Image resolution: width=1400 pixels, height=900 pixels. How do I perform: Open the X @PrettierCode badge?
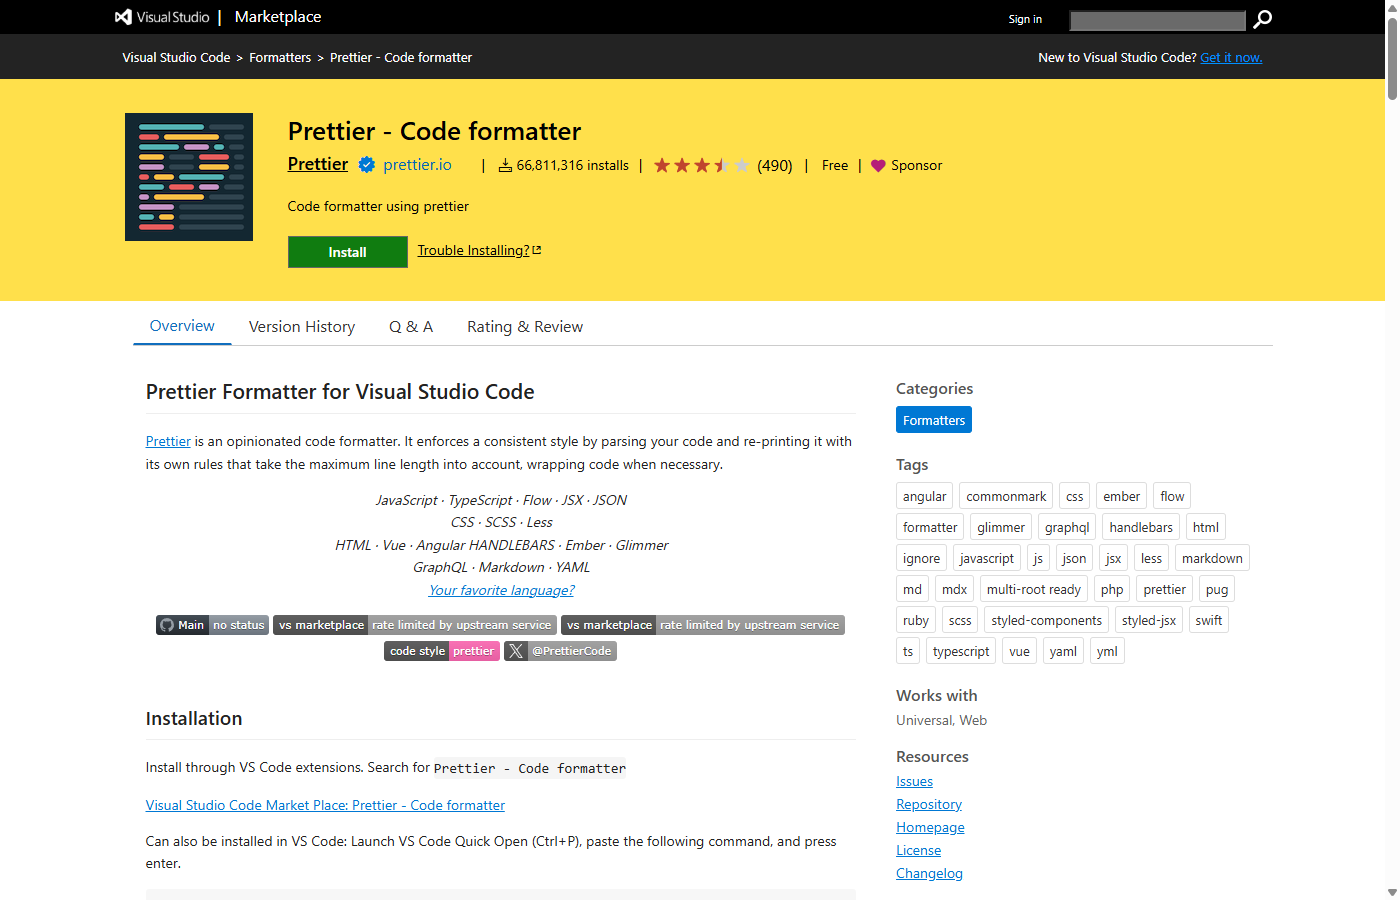560,651
